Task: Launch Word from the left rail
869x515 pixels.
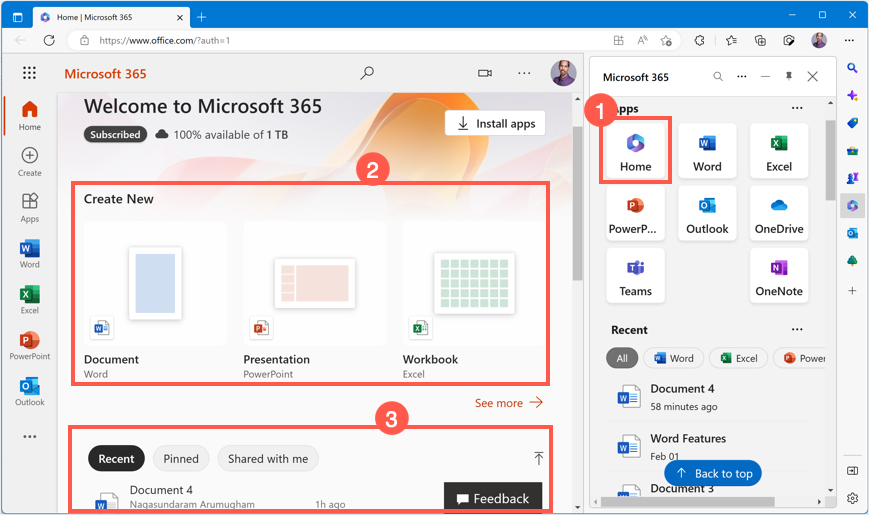Action: (x=29, y=254)
